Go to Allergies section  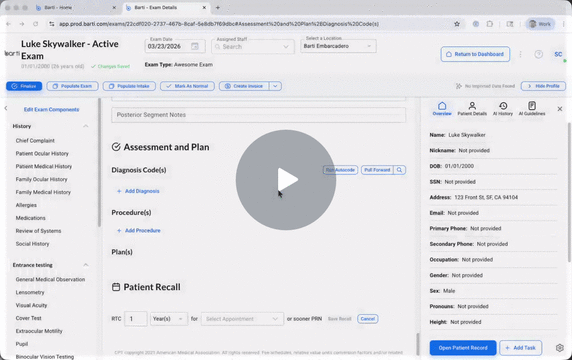[26, 205]
